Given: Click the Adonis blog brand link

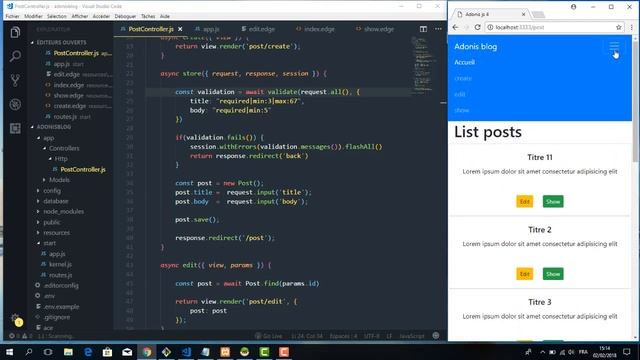Looking at the screenshot, I should tap(476, 47).
